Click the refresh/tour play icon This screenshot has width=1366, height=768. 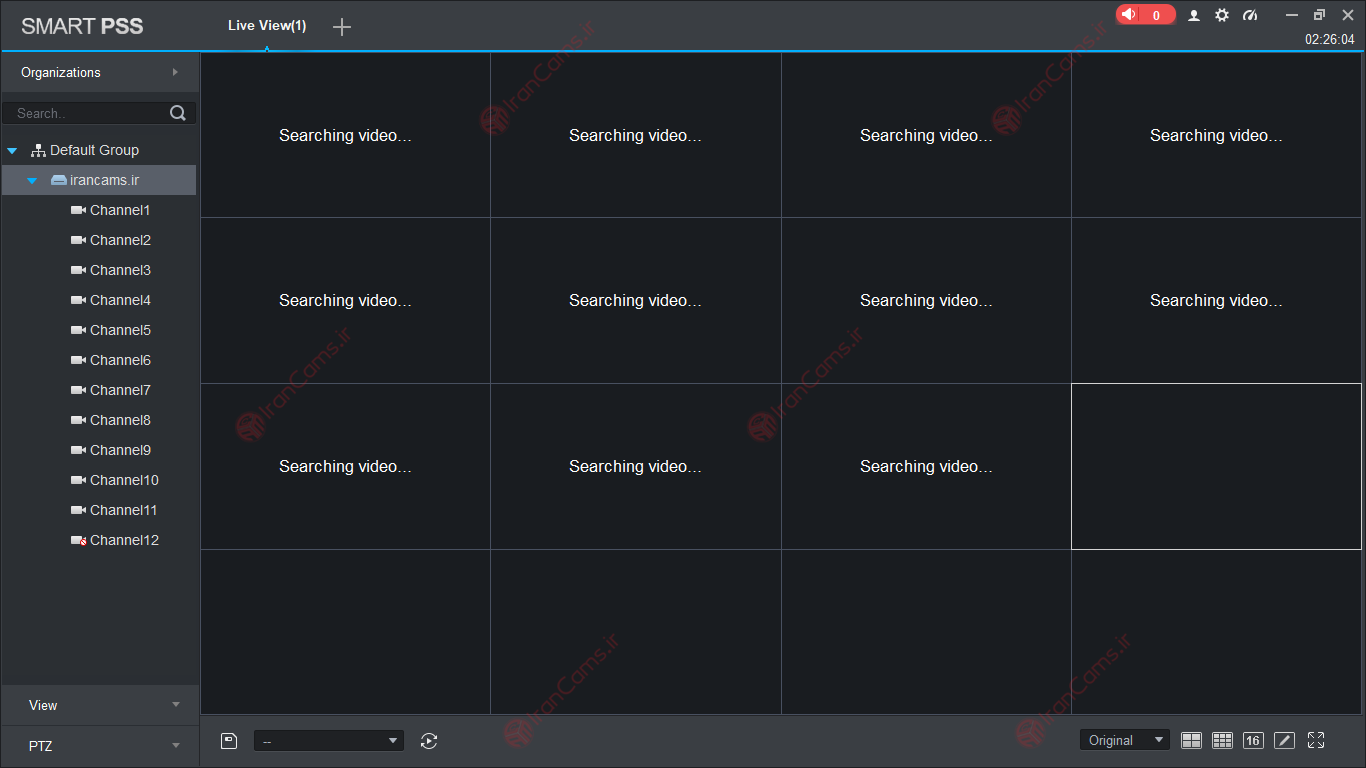429,741
